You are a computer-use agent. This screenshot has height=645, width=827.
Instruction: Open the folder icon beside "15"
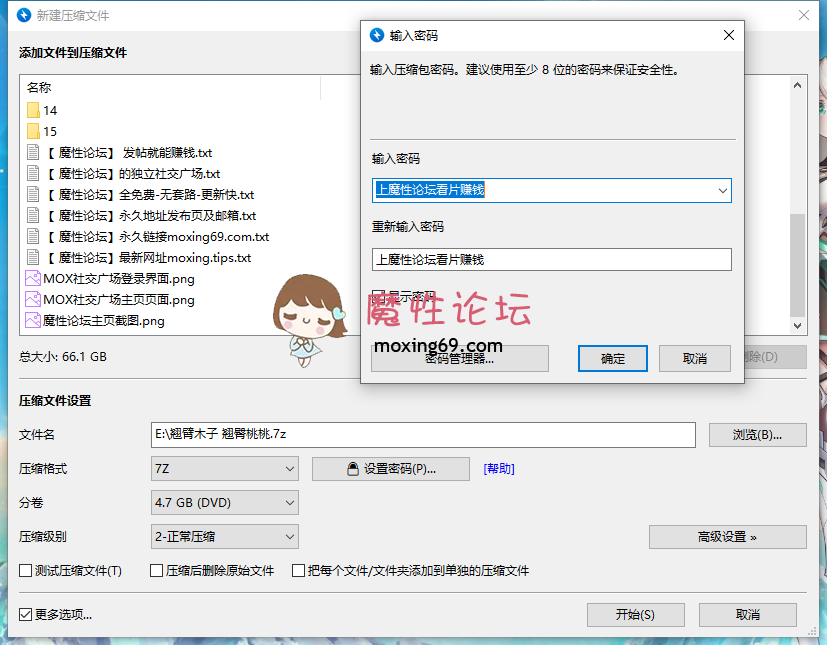[34, 131]
